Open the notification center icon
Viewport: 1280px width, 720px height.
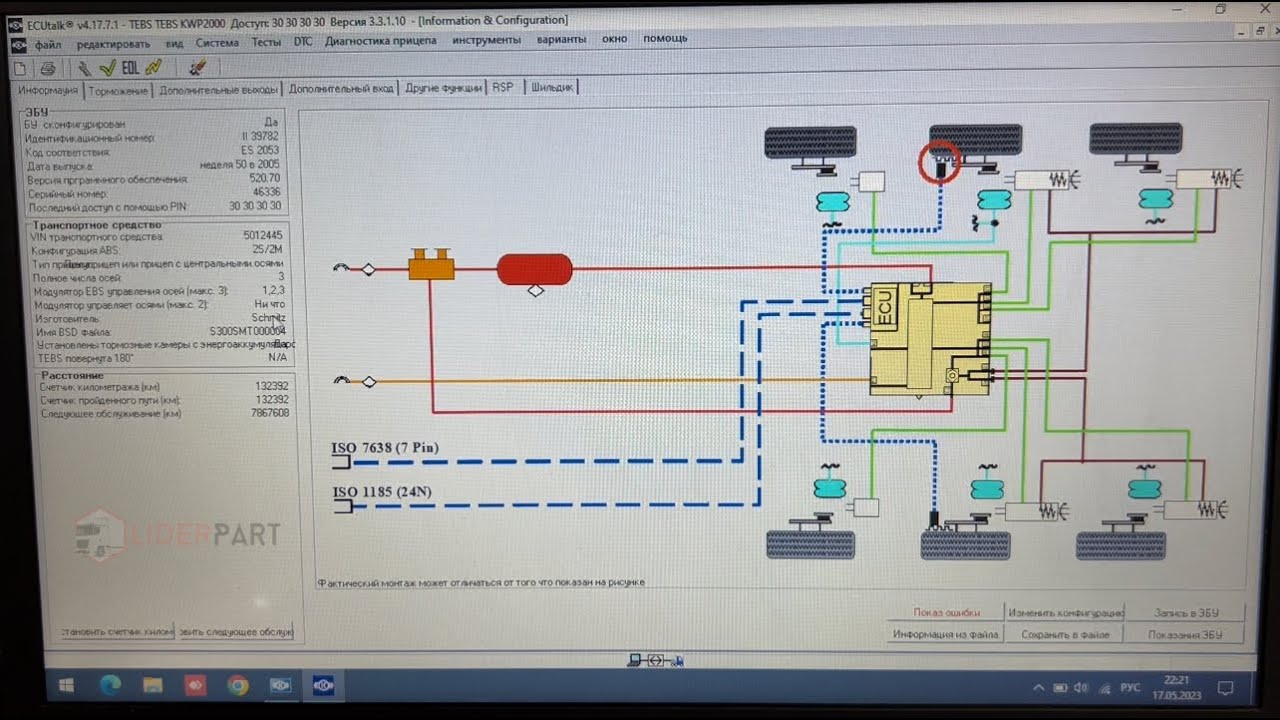[x=1225, y=688]
